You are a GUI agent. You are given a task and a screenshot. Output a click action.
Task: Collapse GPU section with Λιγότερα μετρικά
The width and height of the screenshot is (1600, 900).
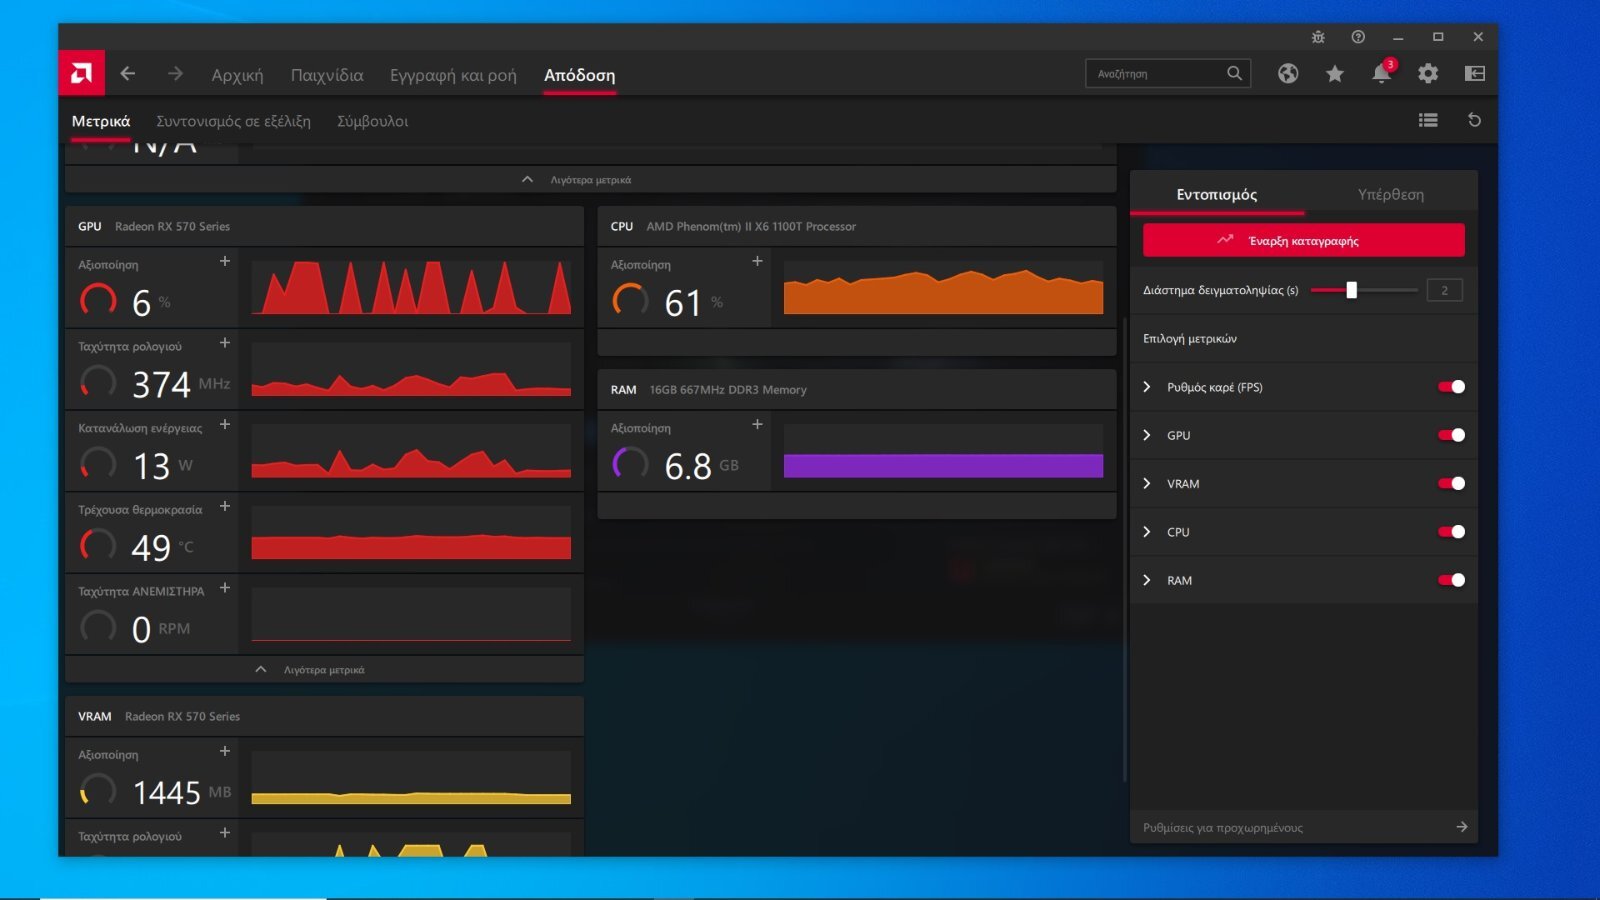pos(324,670)
